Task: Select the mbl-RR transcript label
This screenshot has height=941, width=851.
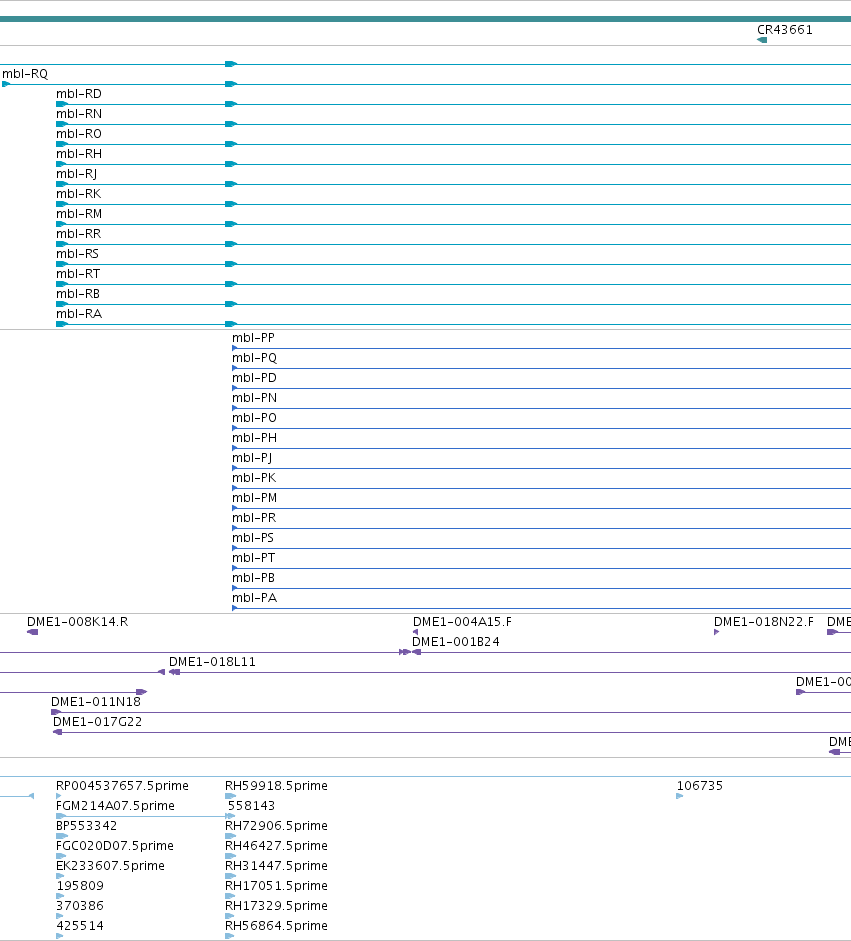Action: (x=79, y=234)
